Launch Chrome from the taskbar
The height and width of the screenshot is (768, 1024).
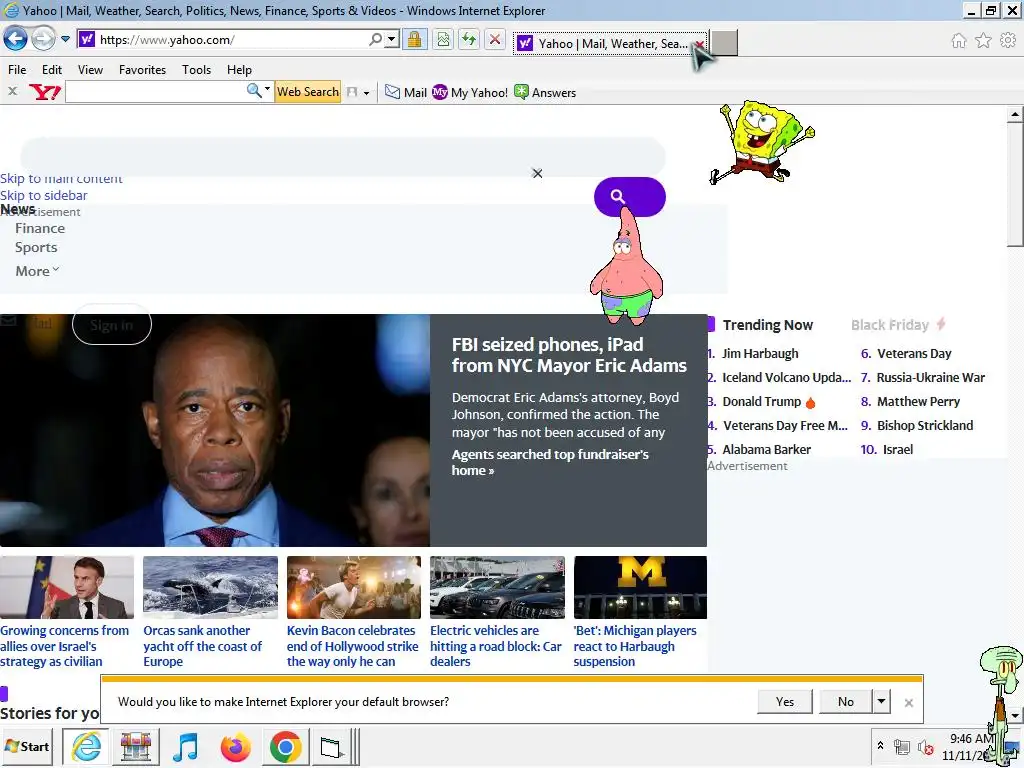[285, 747]
